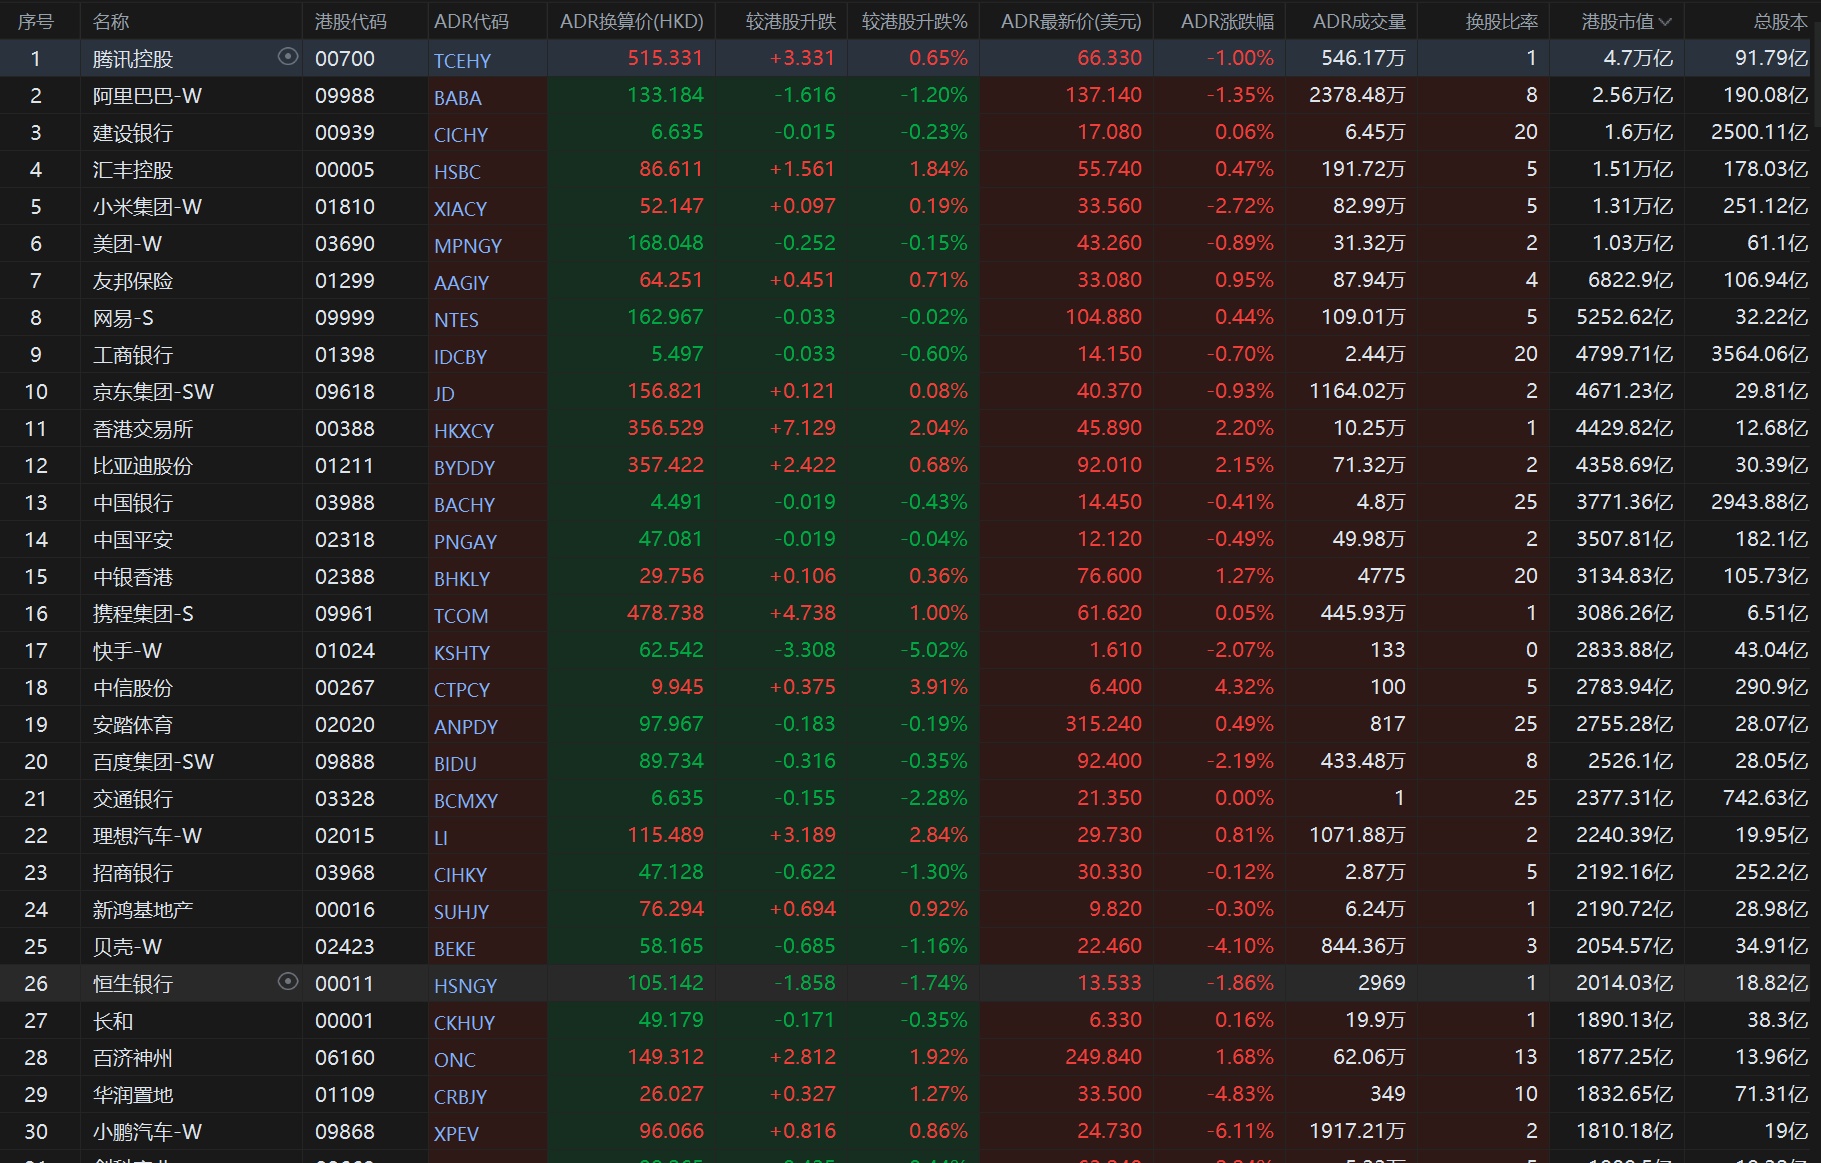Sort by ADR涨跌幅 column header
The image size is (1821, 1163).
[1227, 21]
